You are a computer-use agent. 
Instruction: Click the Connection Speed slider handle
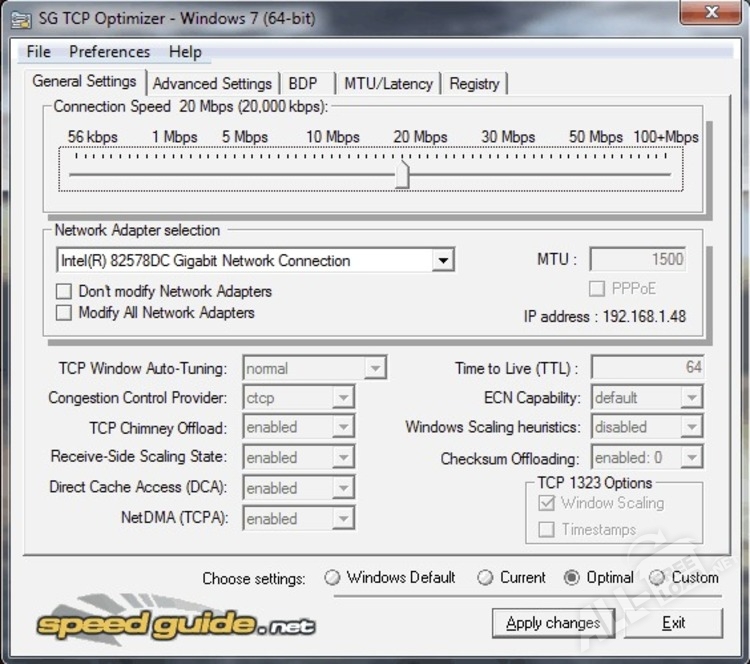pos(402,174)
